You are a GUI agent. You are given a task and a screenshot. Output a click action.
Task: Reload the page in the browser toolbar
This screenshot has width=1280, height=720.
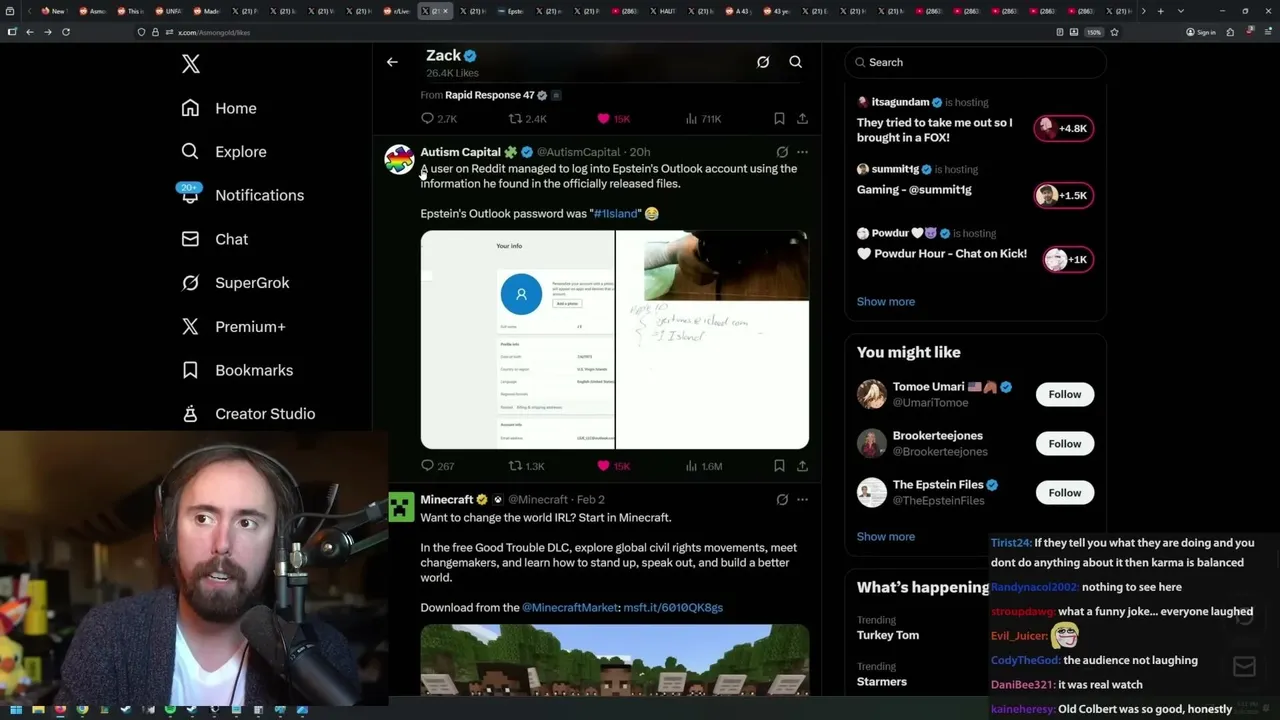(x=66, y=32)
